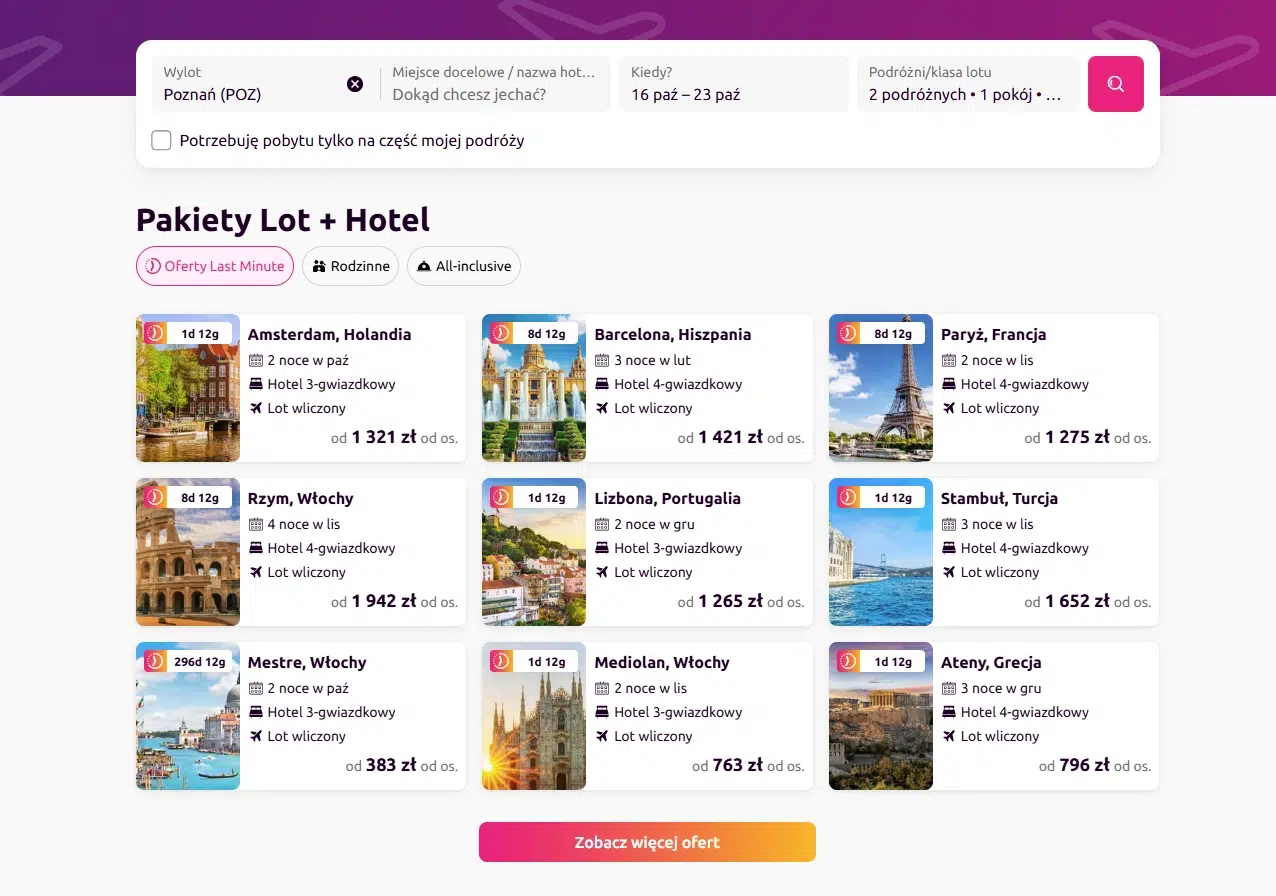The image size is (1276, 896).
Task: Open the Istanbul Bosphorus thumbnail
Action: click(881, 552)
